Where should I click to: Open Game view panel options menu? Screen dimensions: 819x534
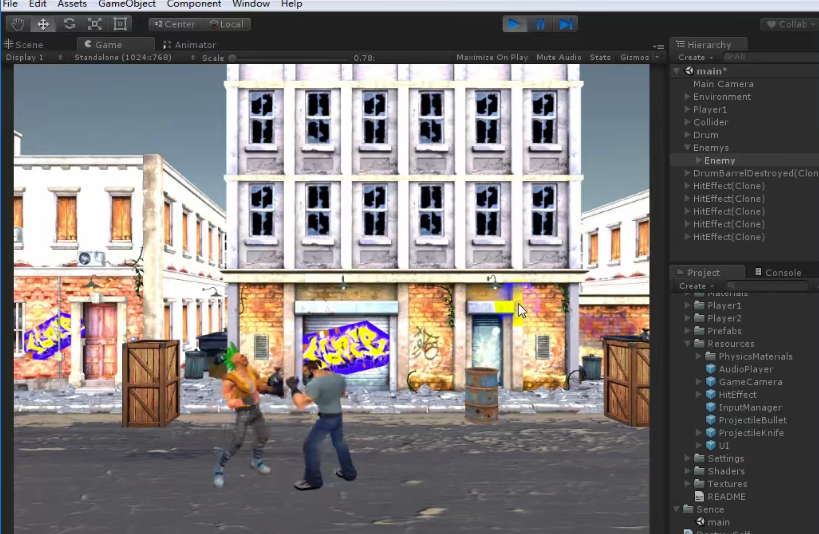pos(659,47)
